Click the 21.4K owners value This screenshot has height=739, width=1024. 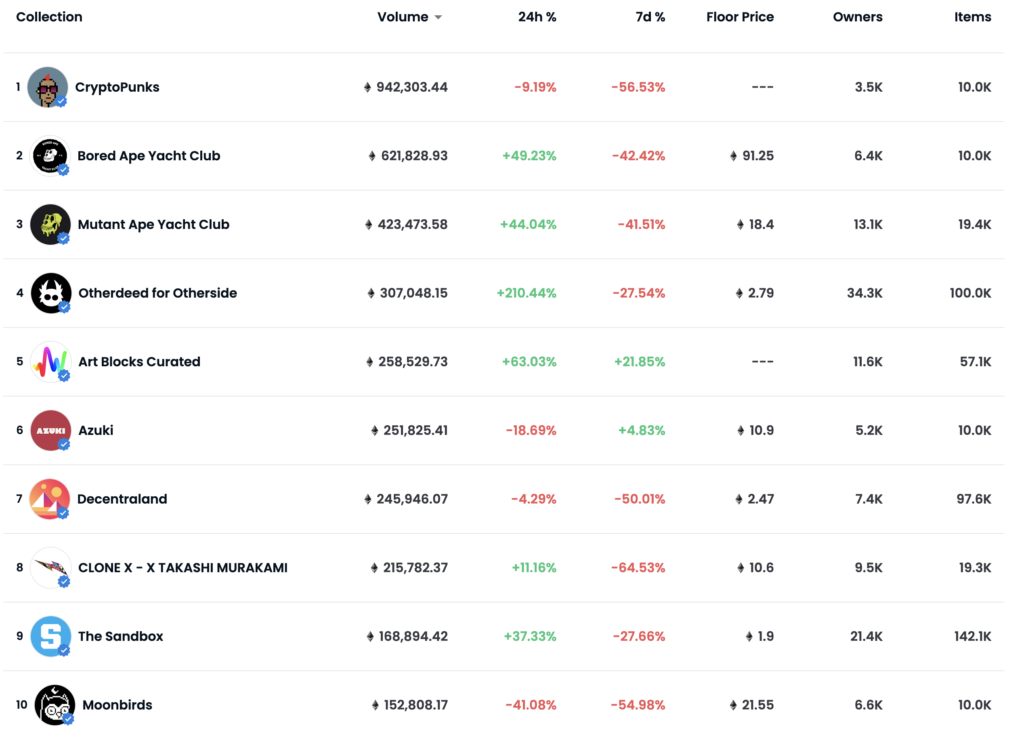click(867, 636)
